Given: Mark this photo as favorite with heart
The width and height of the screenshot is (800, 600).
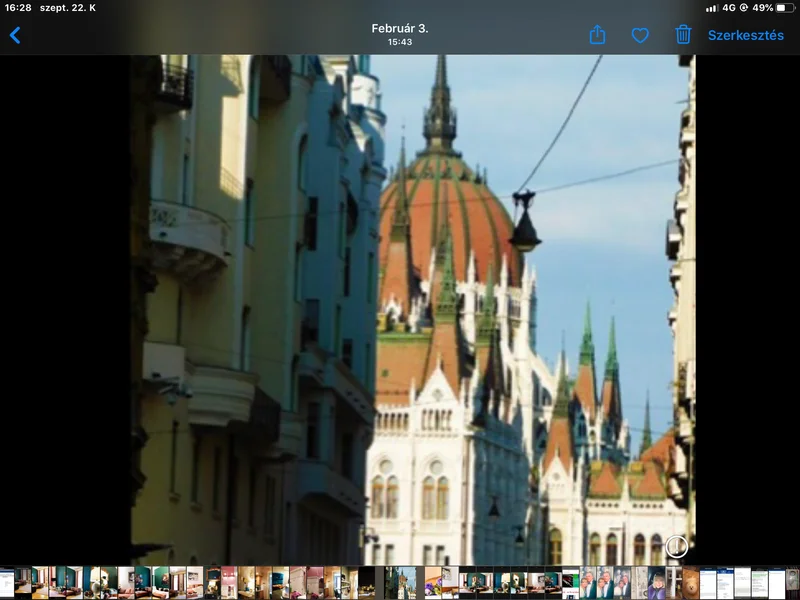Looking at the screenshot, I should pyautogui.click(x=640, y=35).
